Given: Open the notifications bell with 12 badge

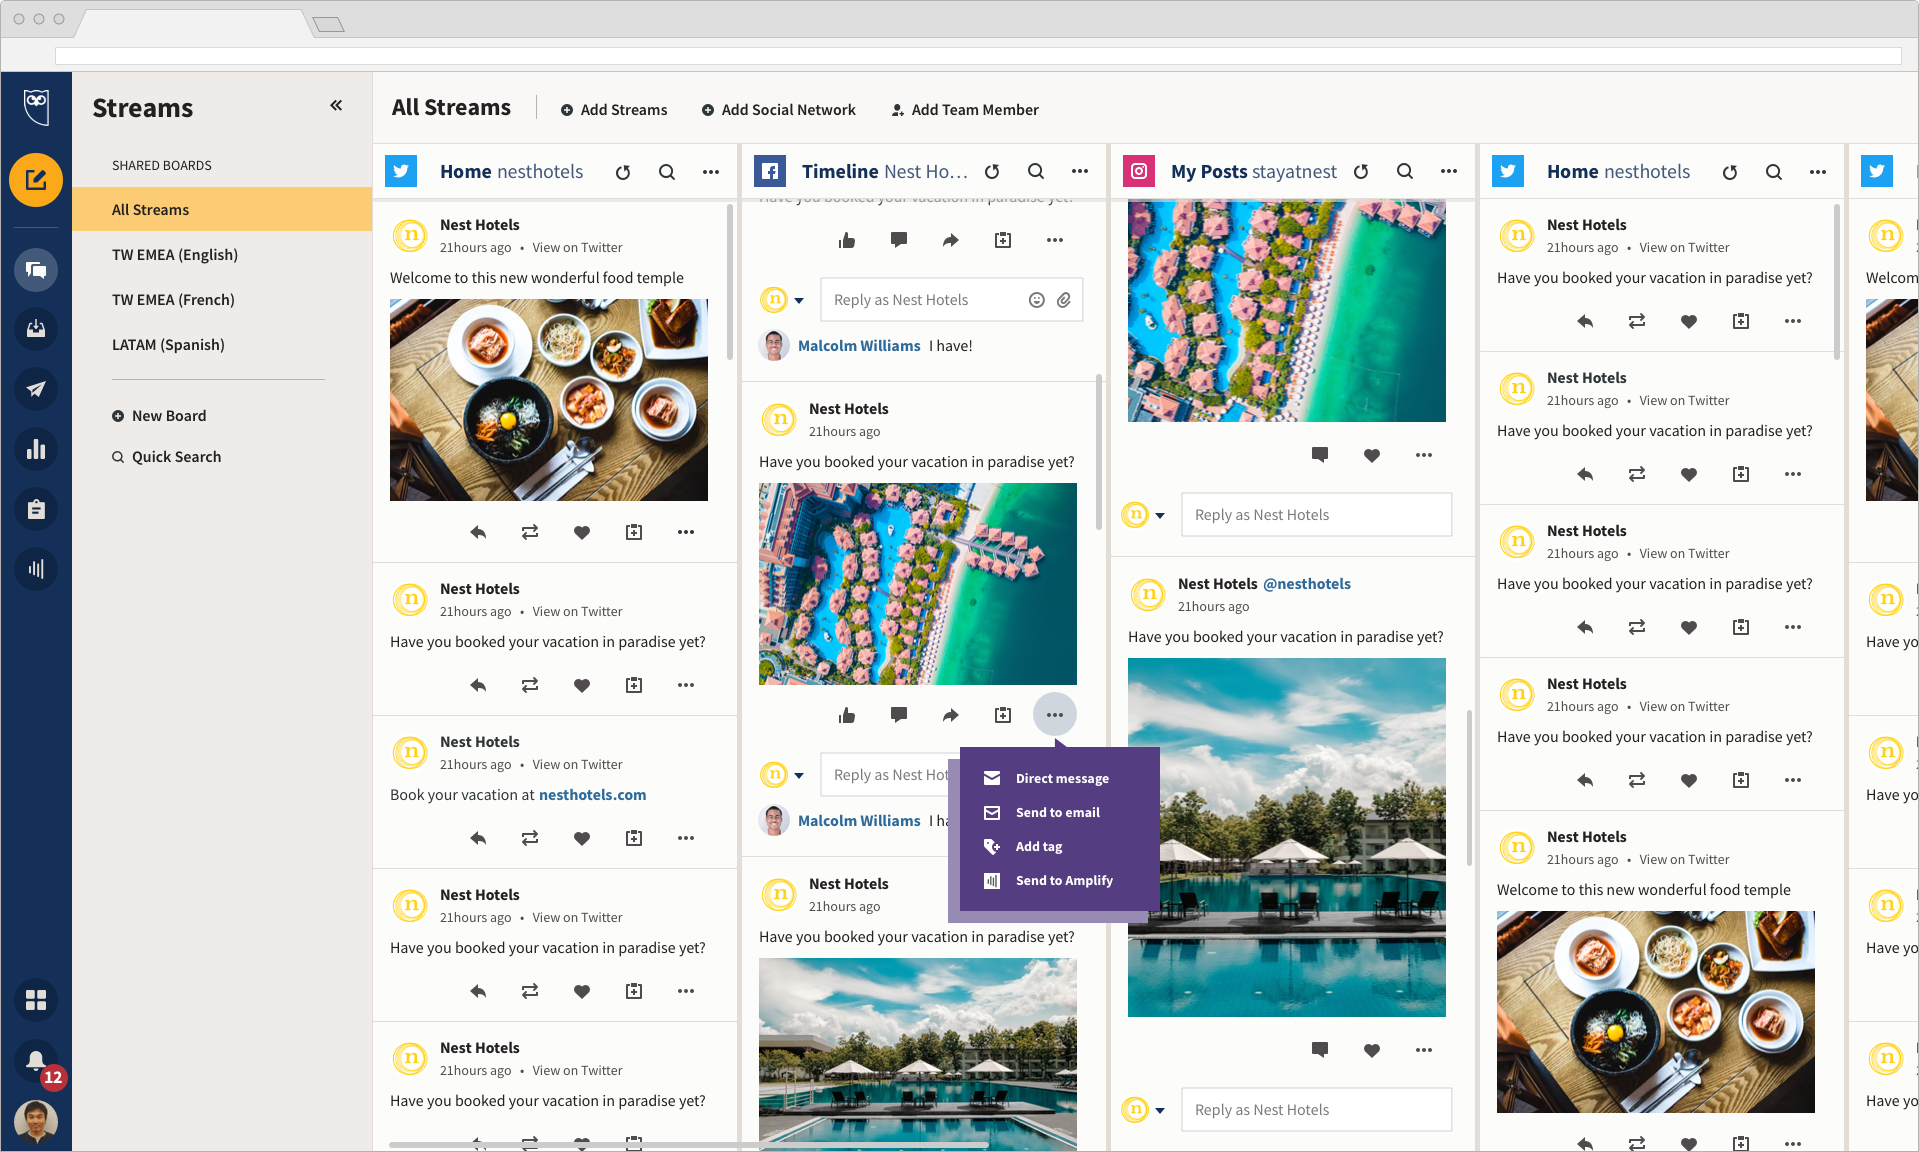Looking at the screenshot, I should click(38, 1063).
